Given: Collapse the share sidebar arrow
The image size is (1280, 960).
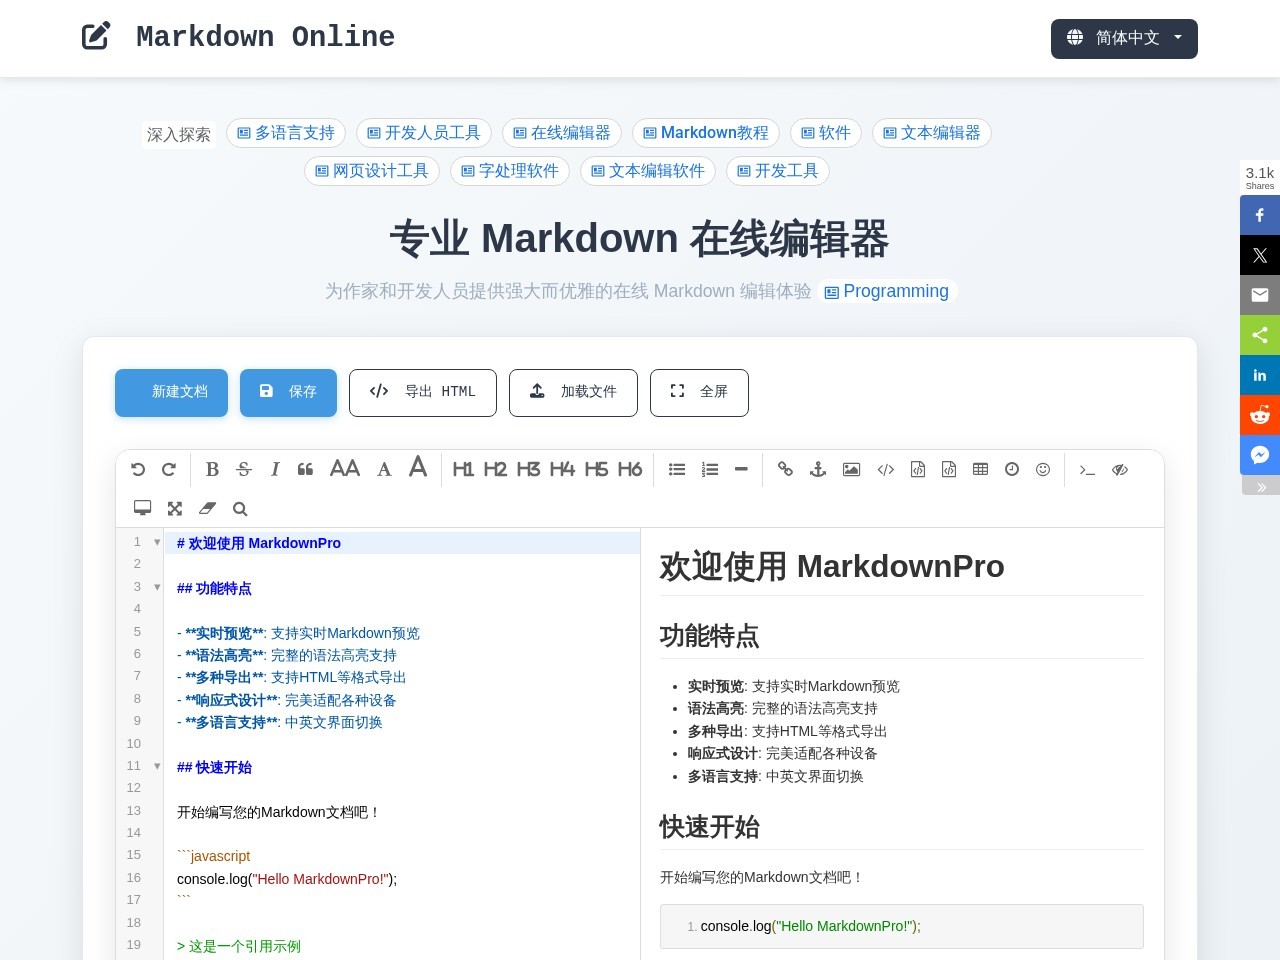Looking at the screenshot, I should point(1261,486).
